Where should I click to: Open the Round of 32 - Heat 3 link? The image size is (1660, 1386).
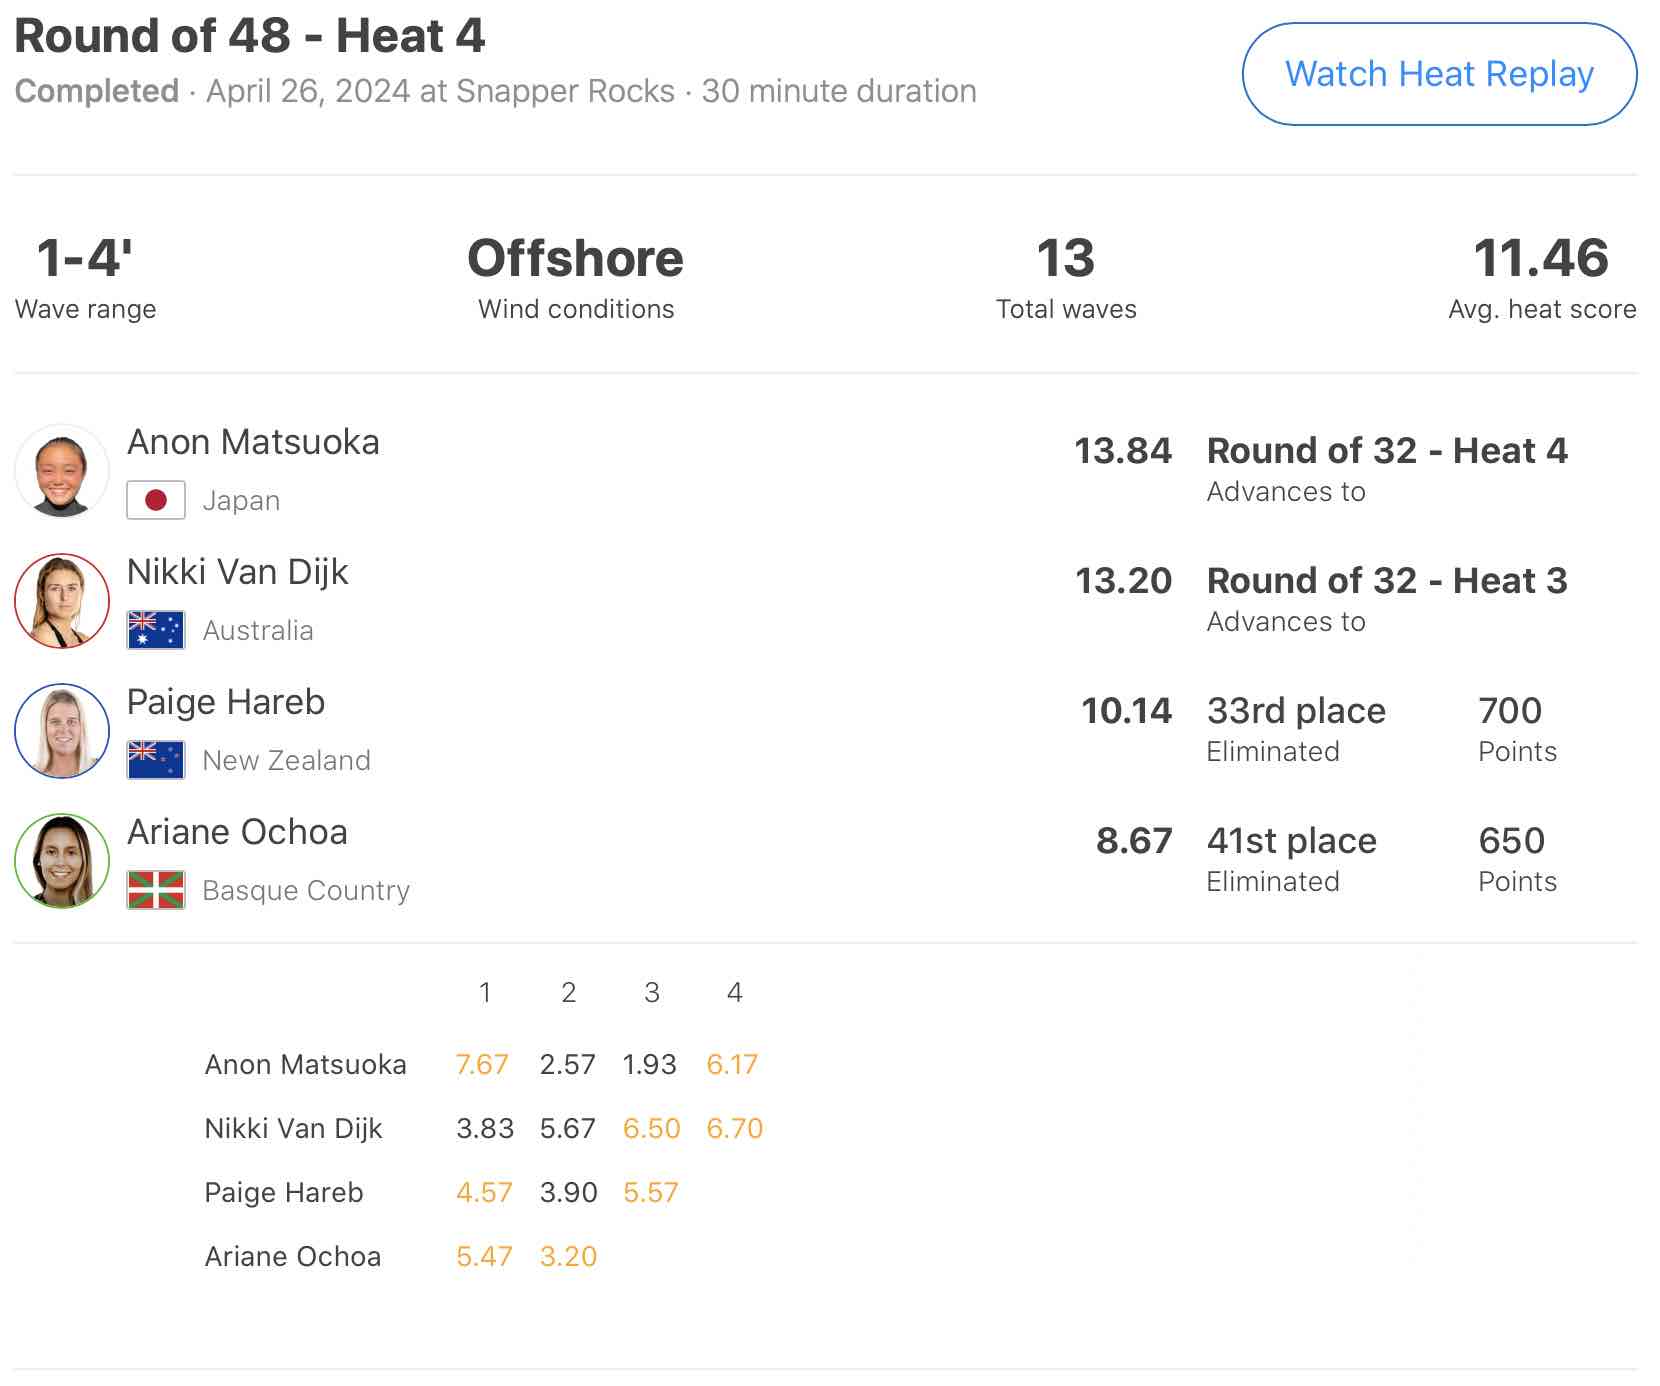coord(1386,581)
